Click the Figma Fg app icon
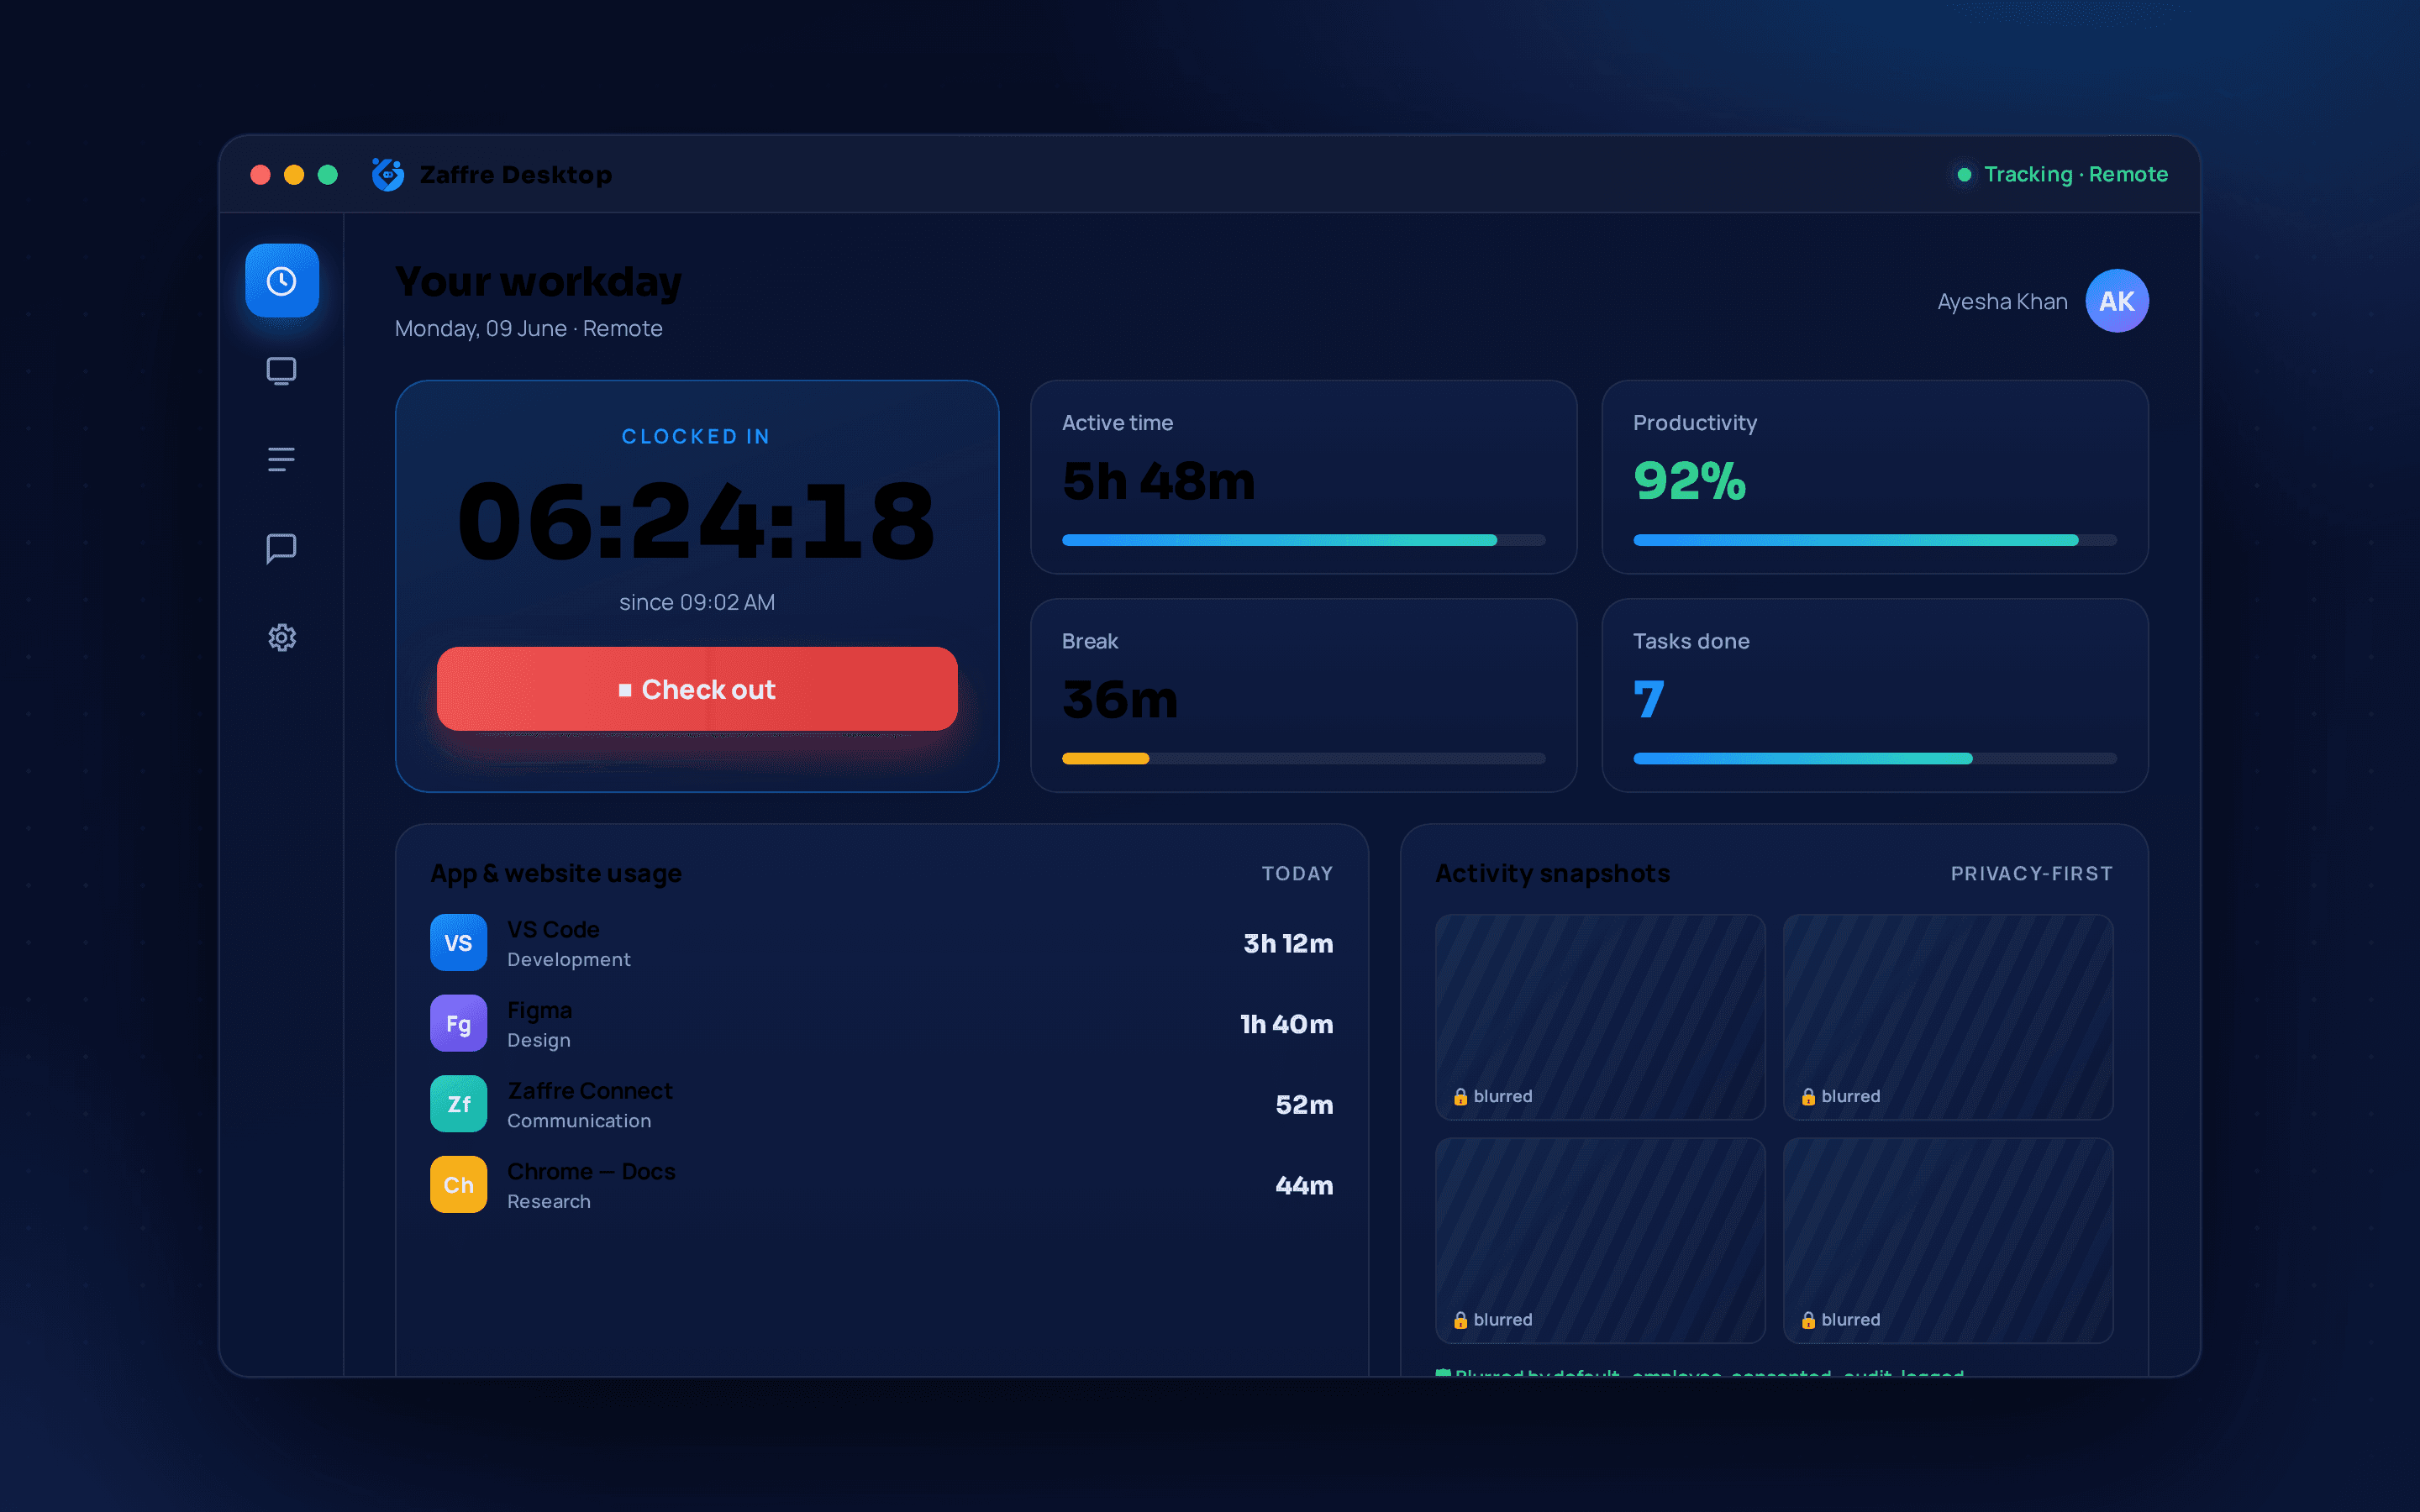Image resolution: width=2420 pixels, height=1512 pixels. point(459,1024)
